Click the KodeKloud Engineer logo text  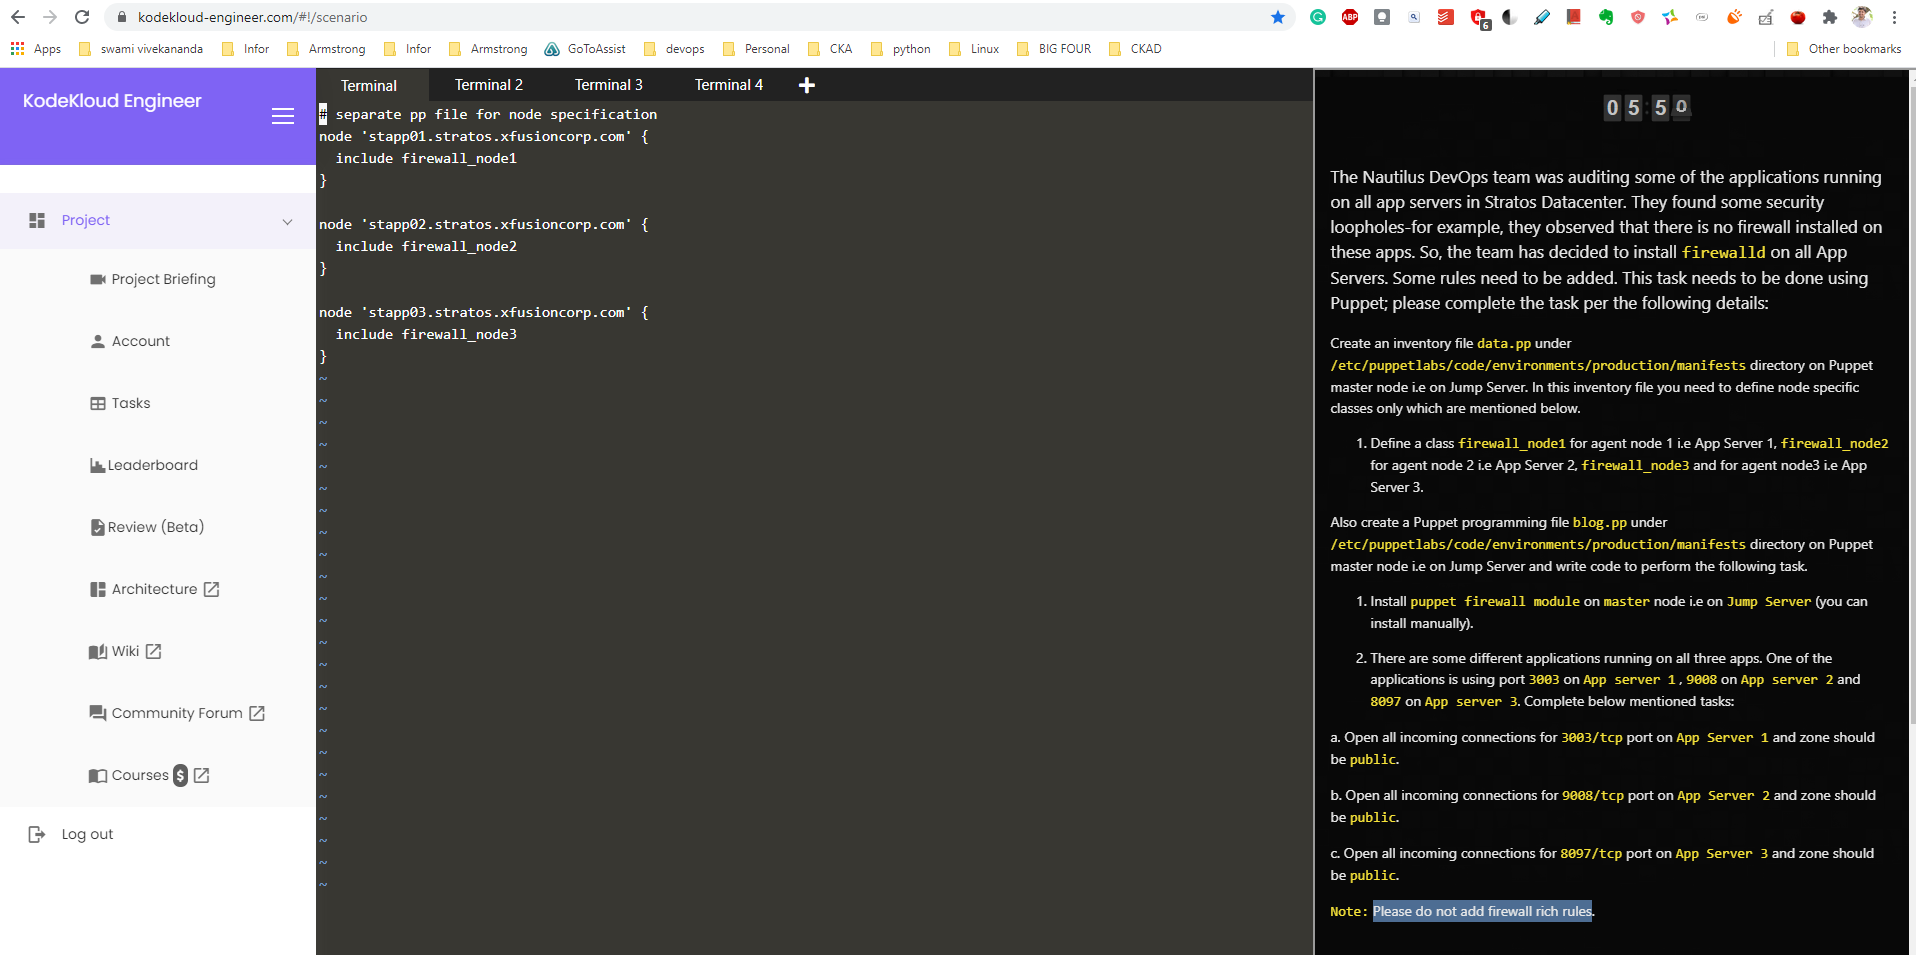pyautogui.click(x=112, y=101)
